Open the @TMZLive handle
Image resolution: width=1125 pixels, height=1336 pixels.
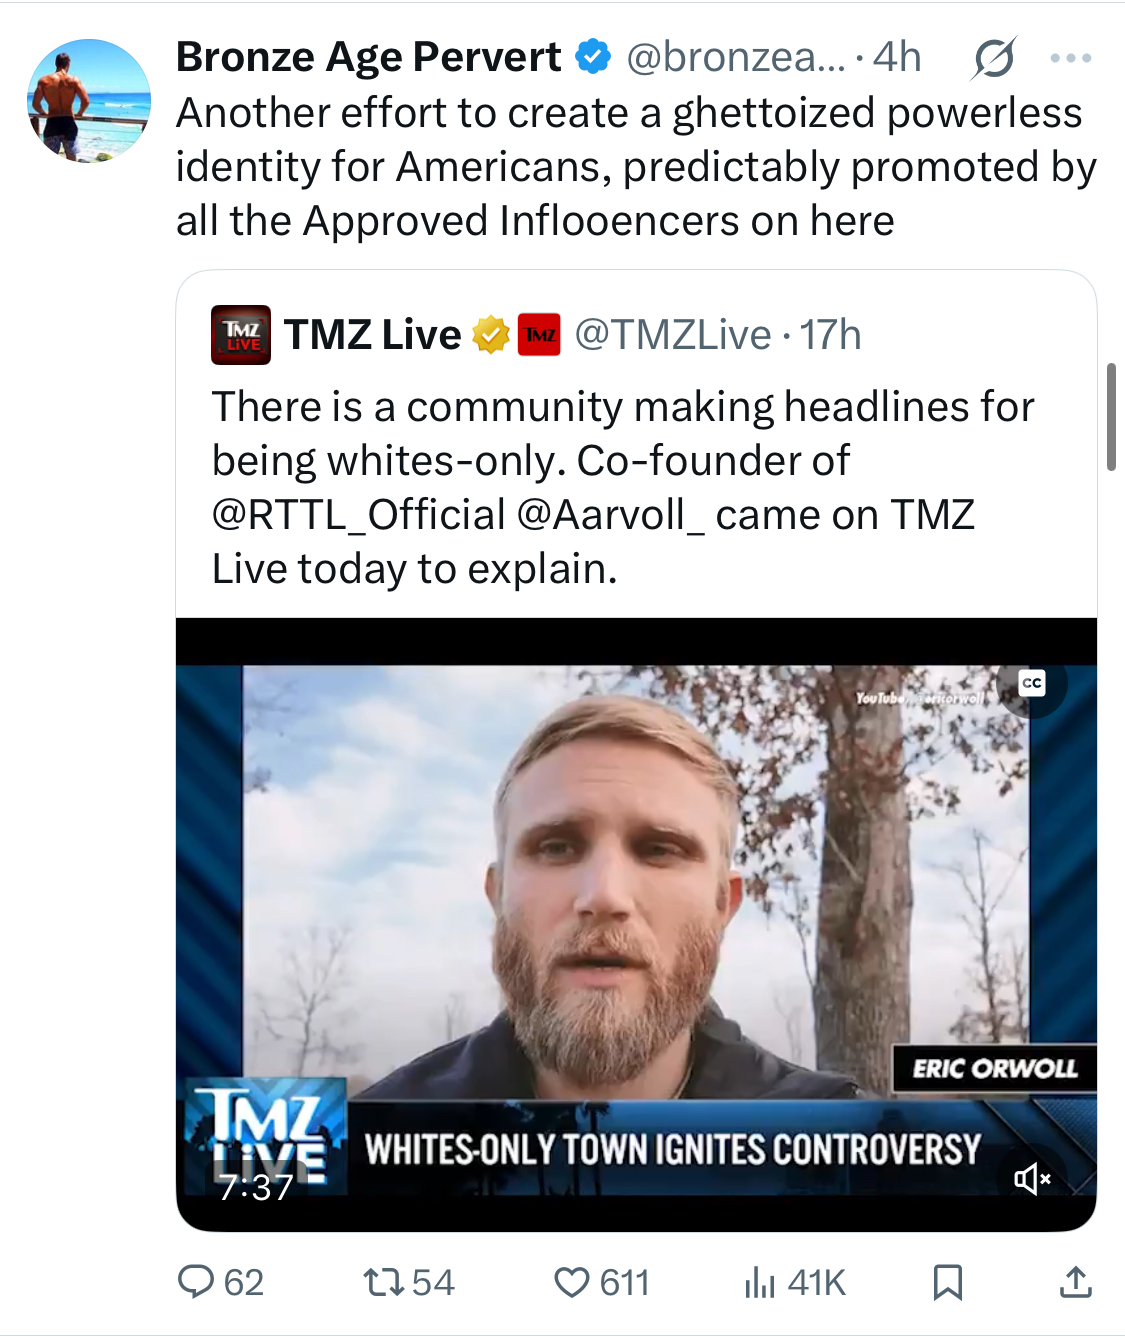point(673,335)
